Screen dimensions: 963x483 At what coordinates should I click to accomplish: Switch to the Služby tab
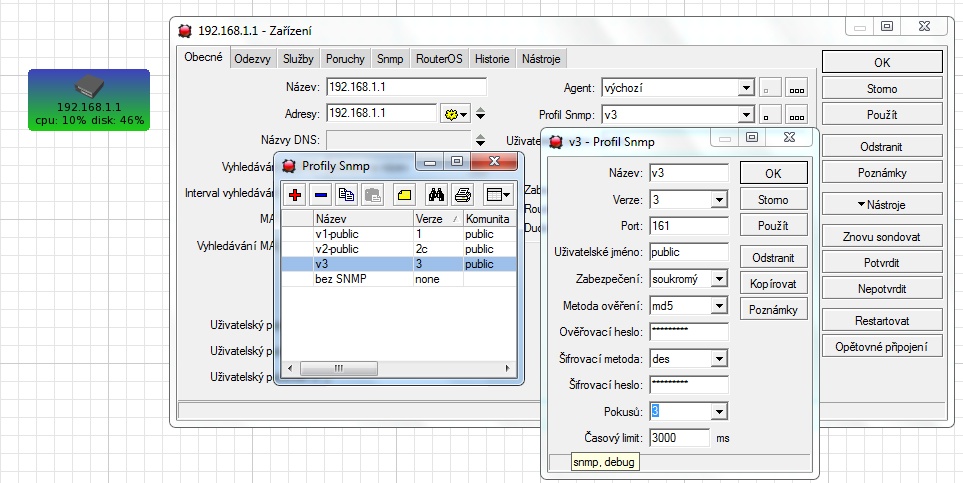coord(298,59)
